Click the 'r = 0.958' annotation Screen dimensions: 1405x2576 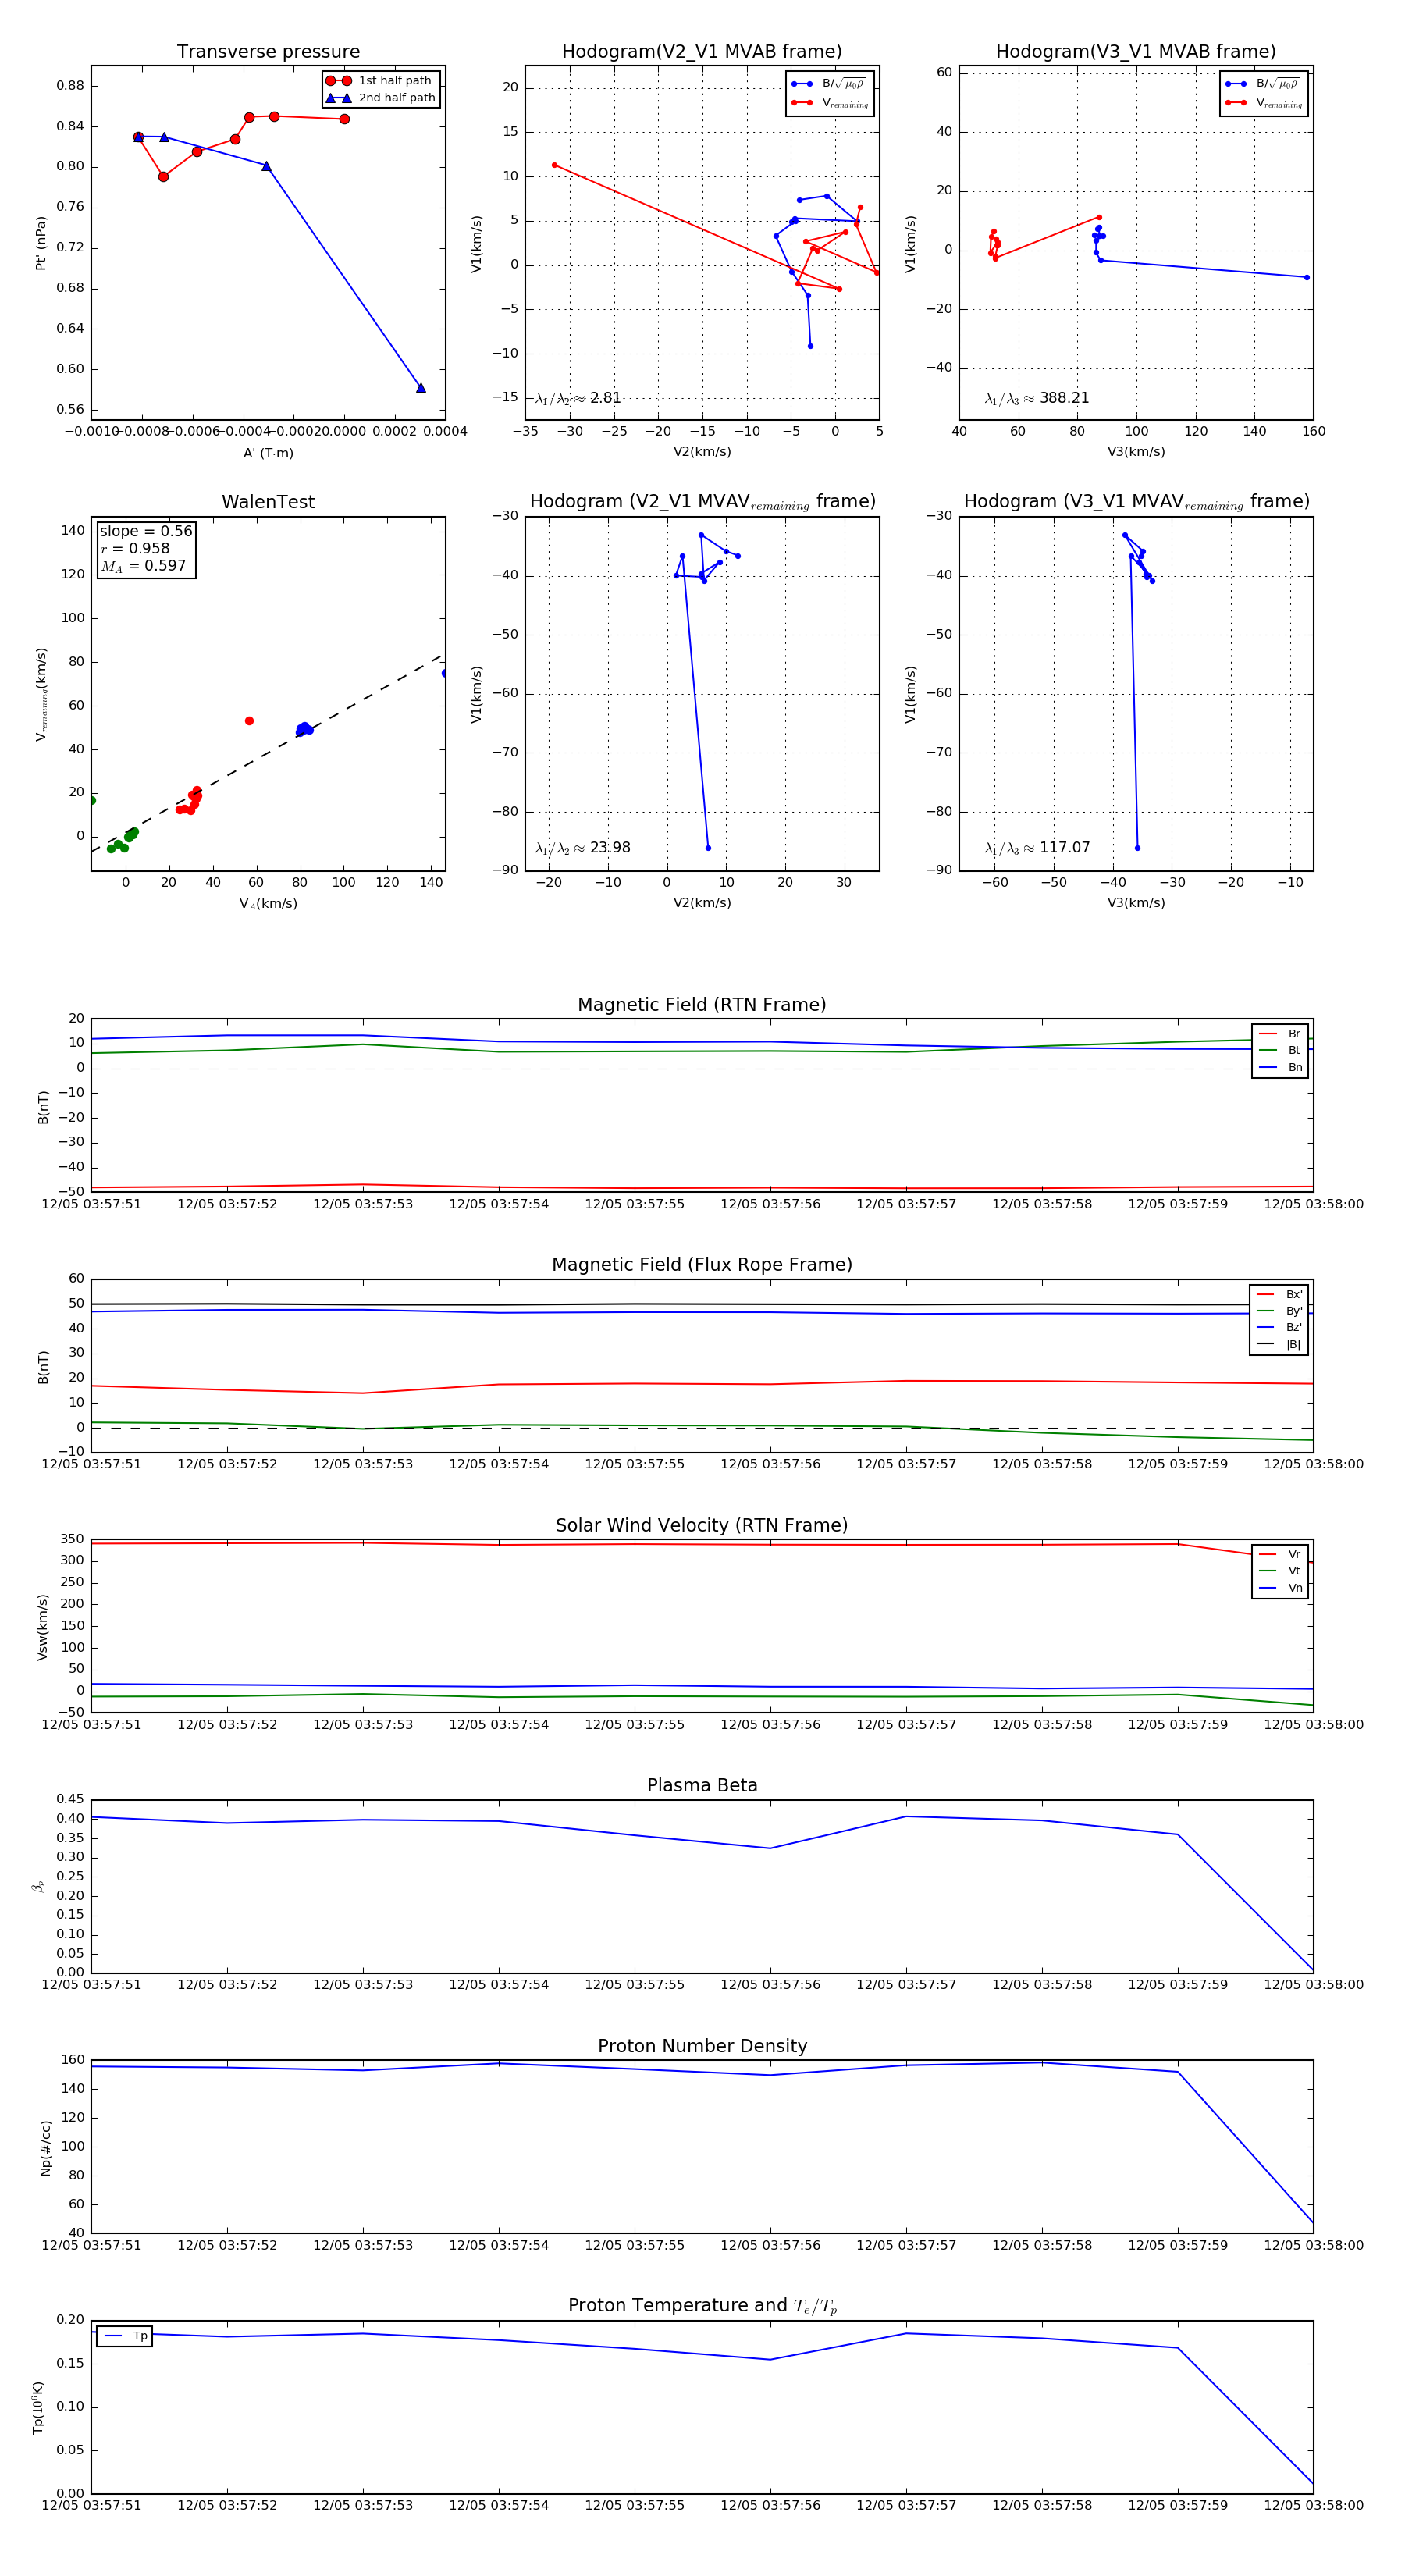tap(135, 549)
